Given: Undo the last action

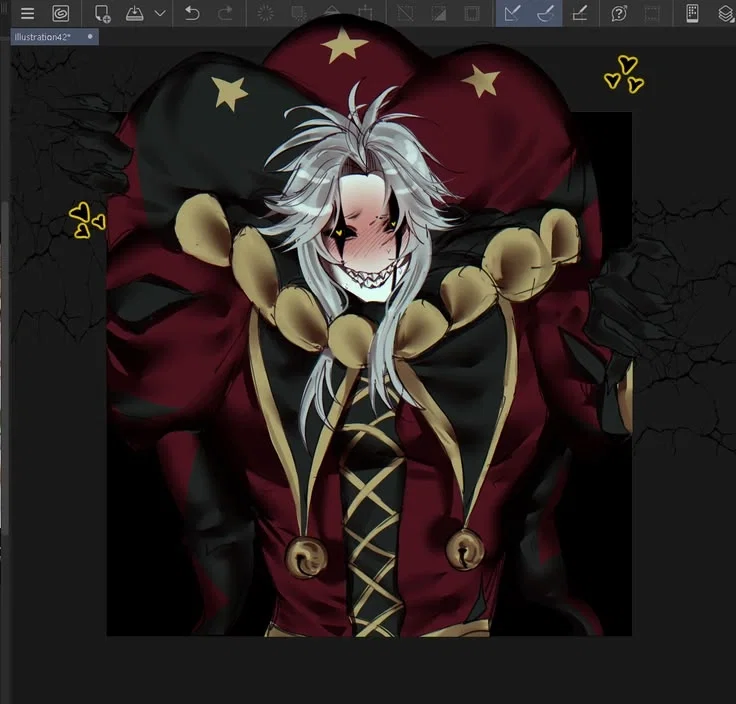Looking at the screenshot, I should (192, 13).
